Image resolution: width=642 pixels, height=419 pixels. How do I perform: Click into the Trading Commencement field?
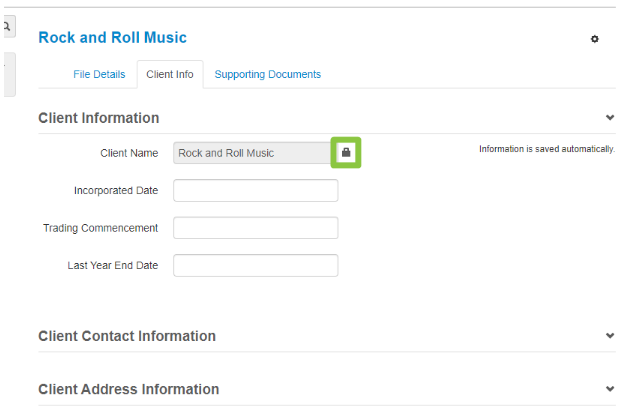255,228
